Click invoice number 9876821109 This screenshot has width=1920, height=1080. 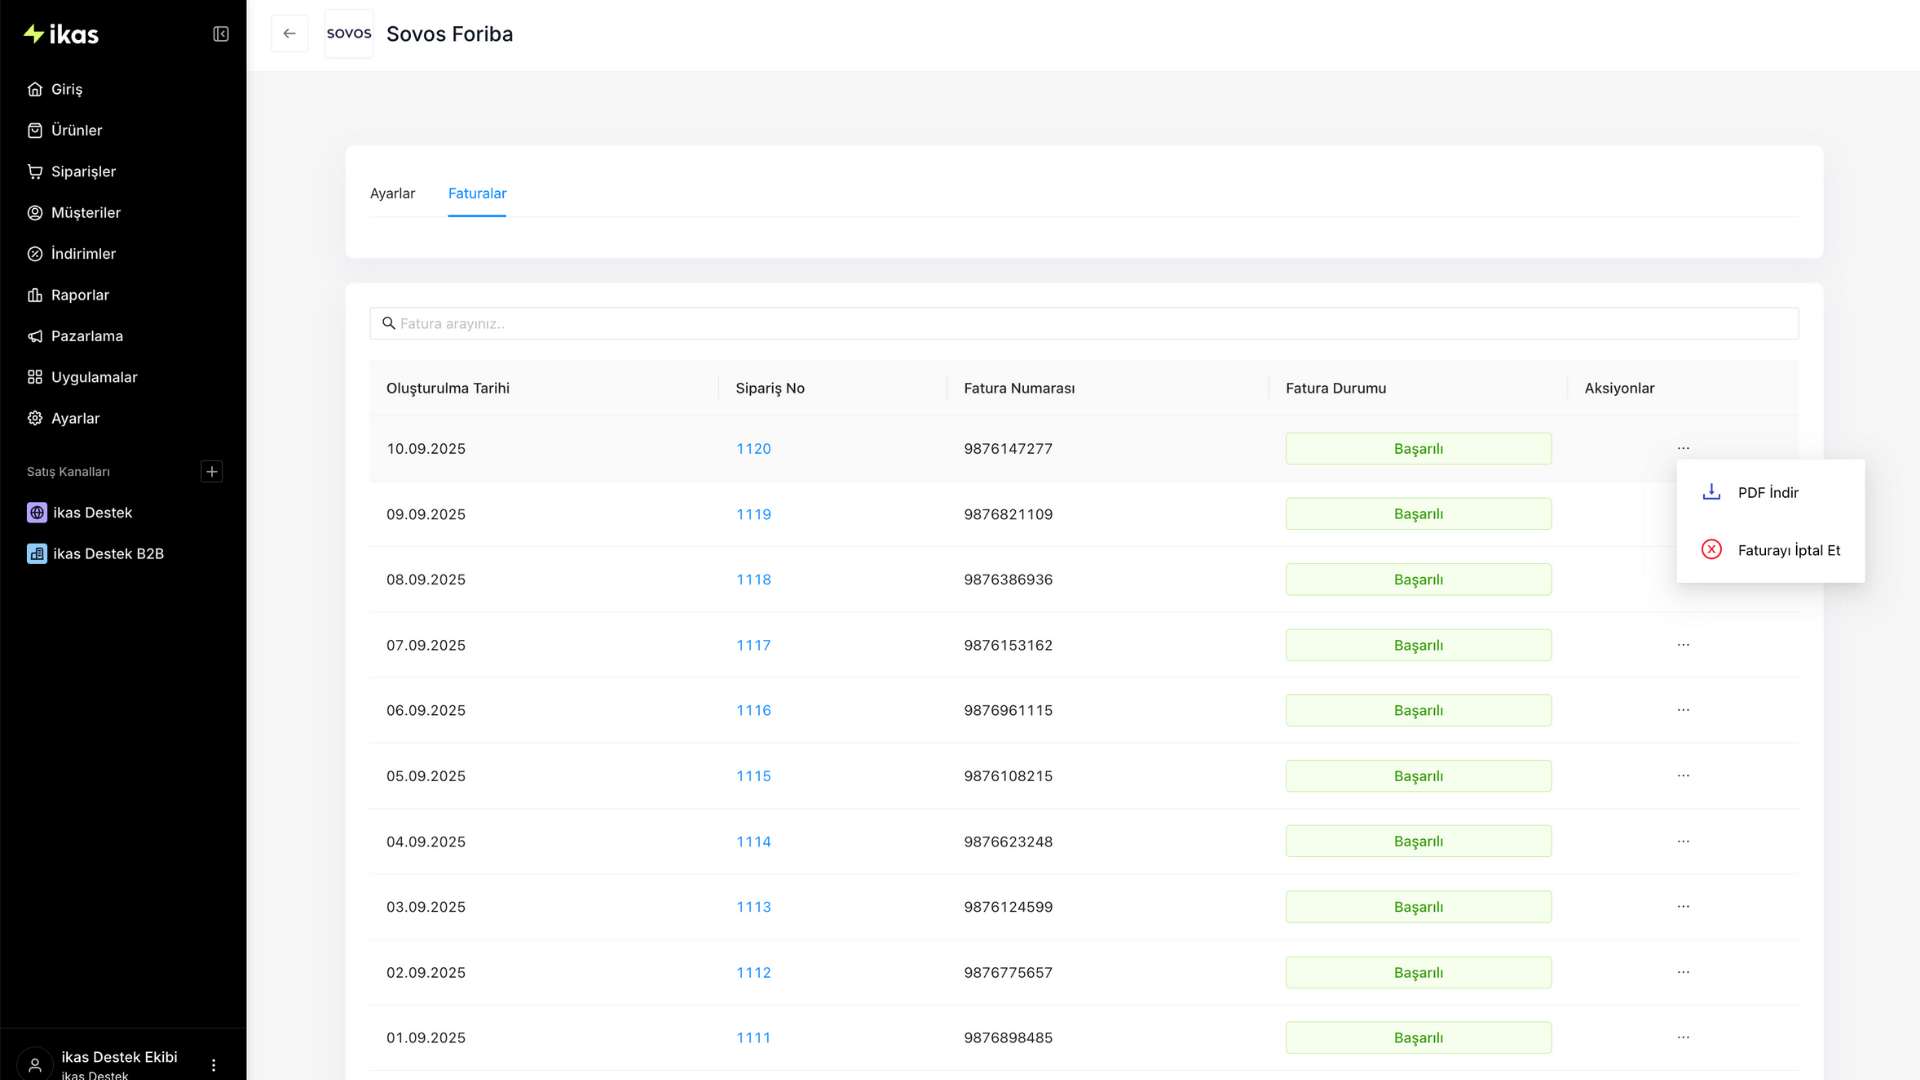pos(1008,514)
